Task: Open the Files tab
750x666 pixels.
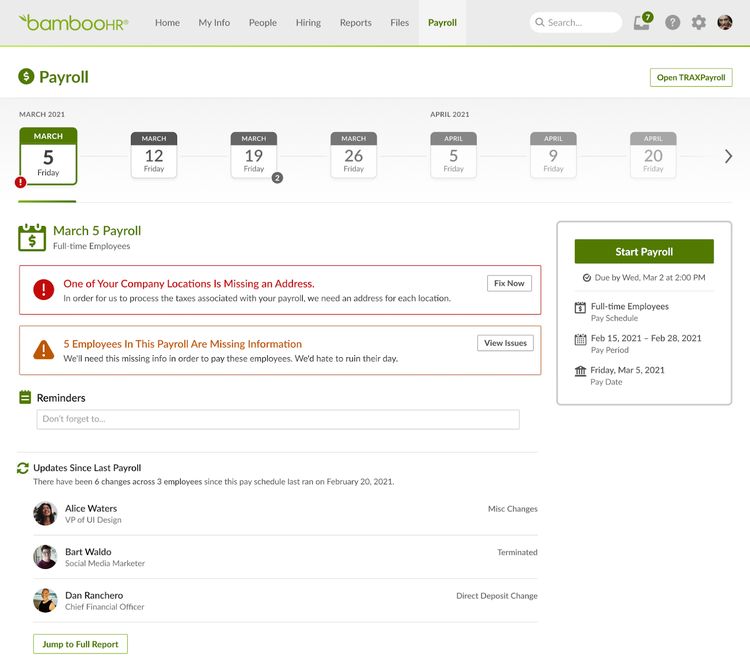Action: (x=399, y=22)
